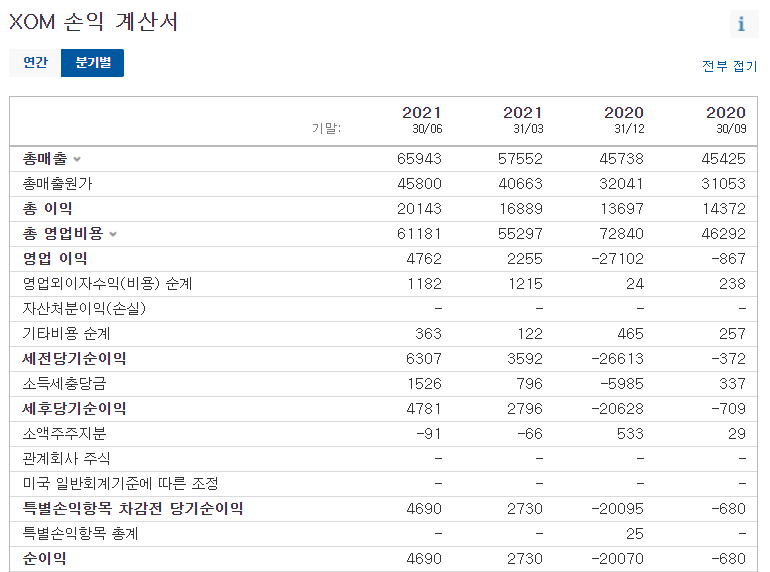The image size is (770, 572).
Task: Click 소득세충당금 row label
Action: 64,383
